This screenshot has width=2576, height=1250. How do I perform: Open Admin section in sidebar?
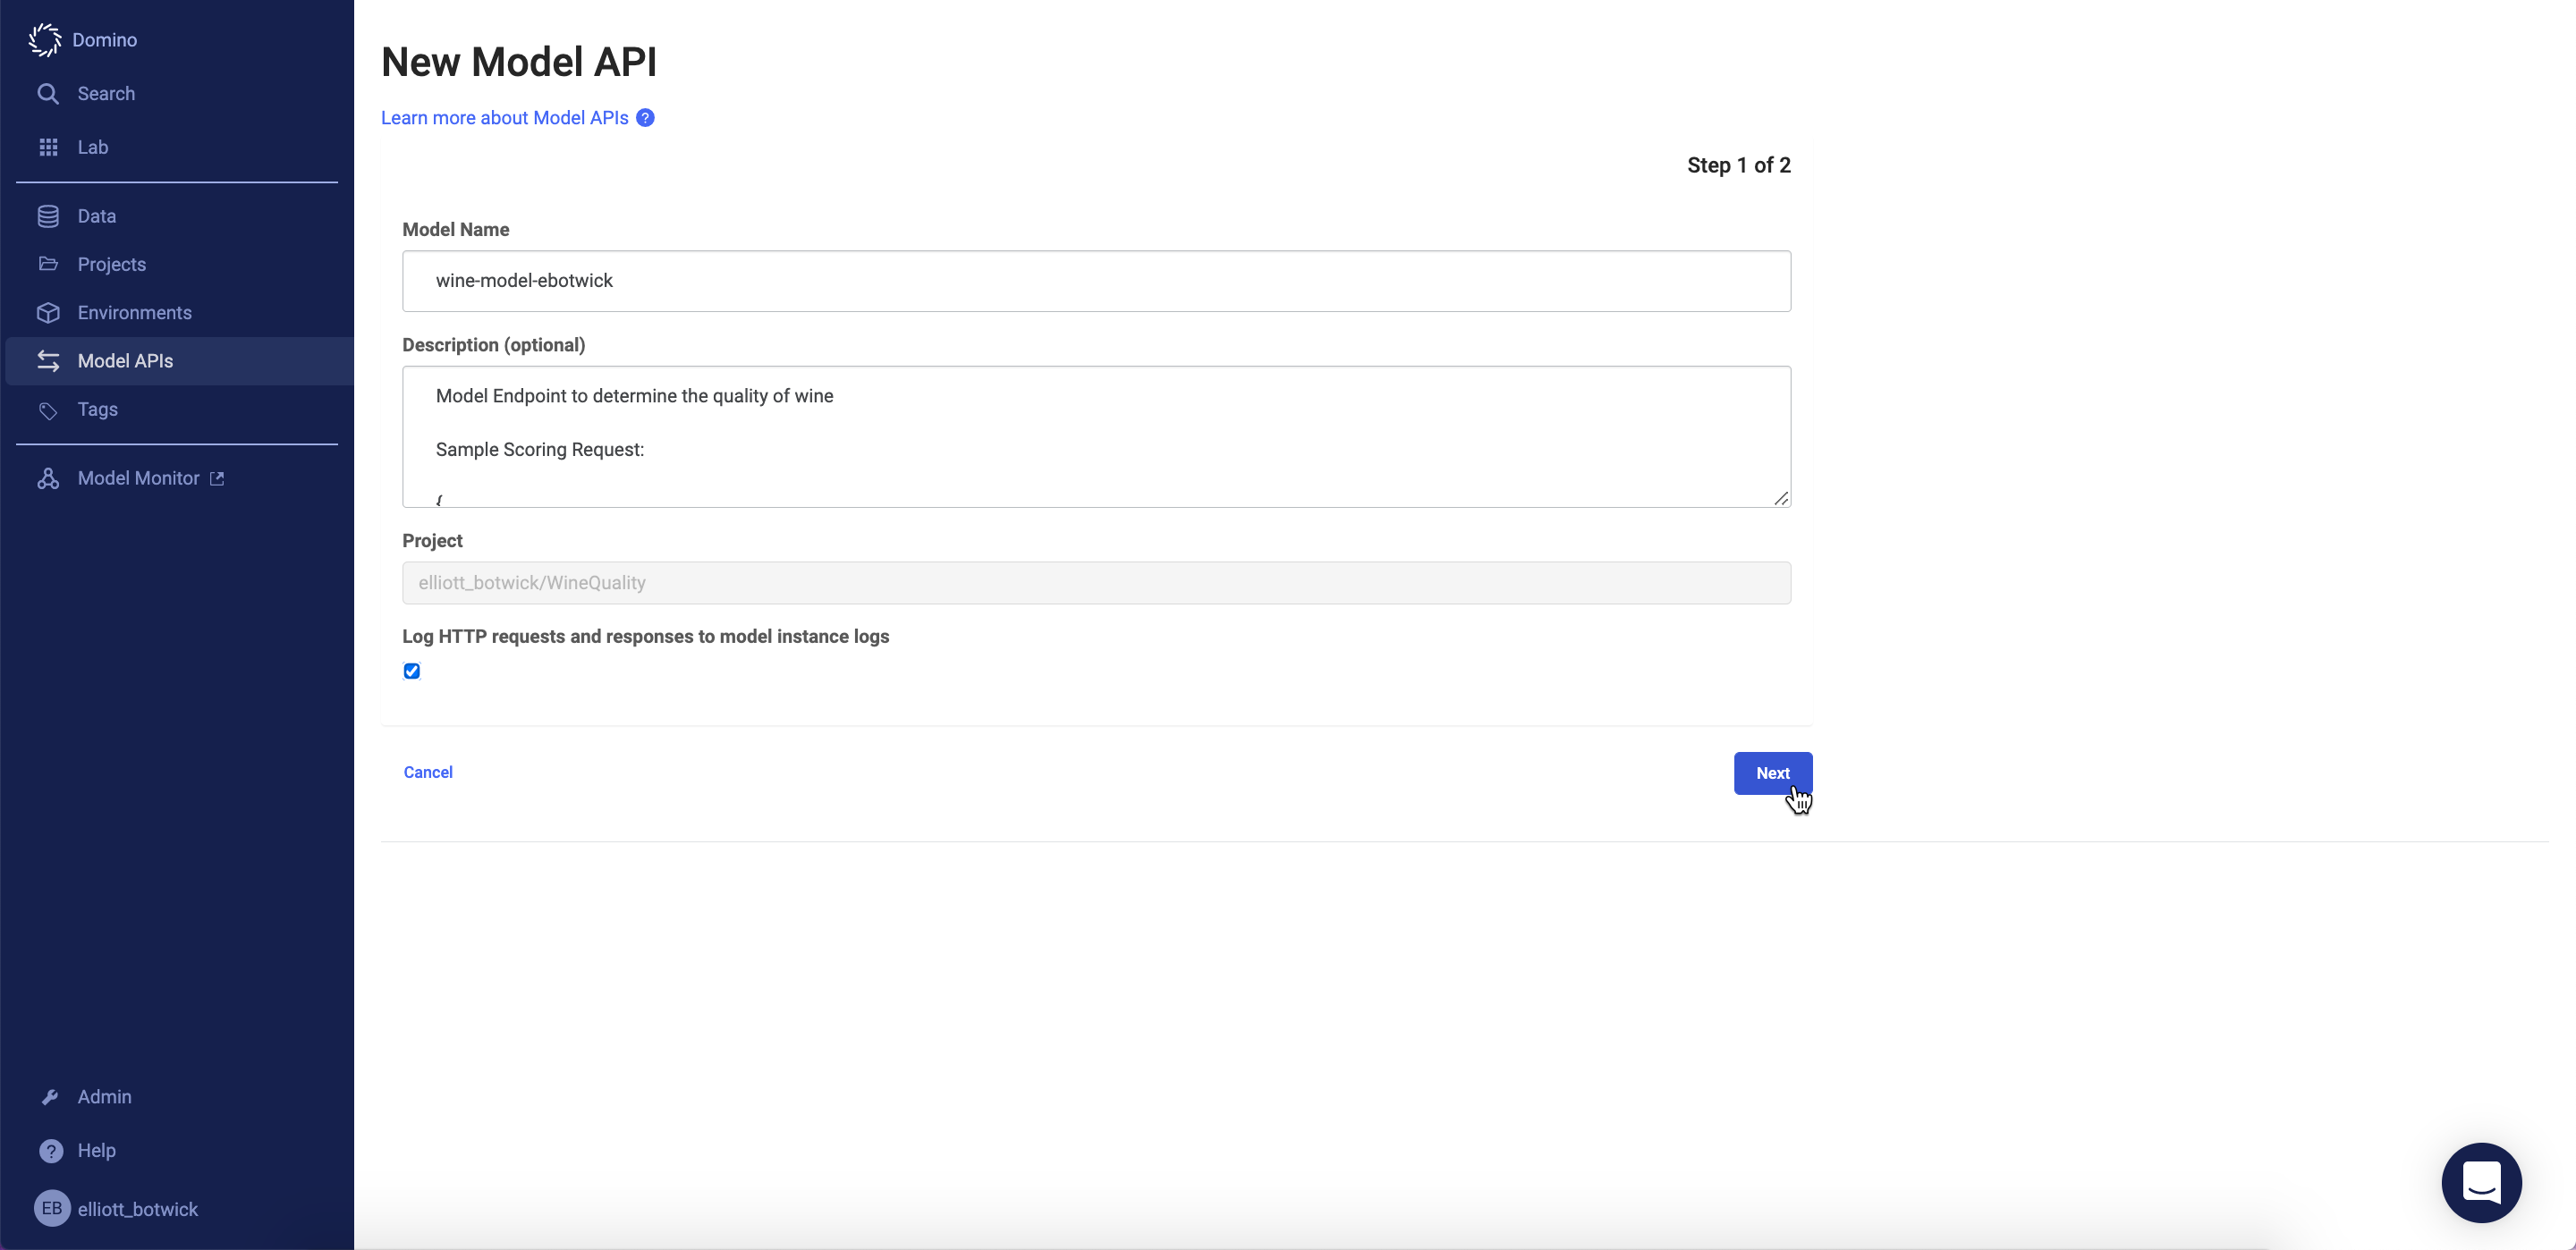click(104, 1097)
